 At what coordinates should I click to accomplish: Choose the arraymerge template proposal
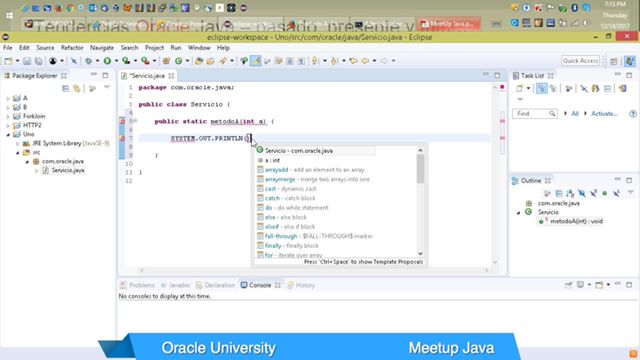point(313,179)
